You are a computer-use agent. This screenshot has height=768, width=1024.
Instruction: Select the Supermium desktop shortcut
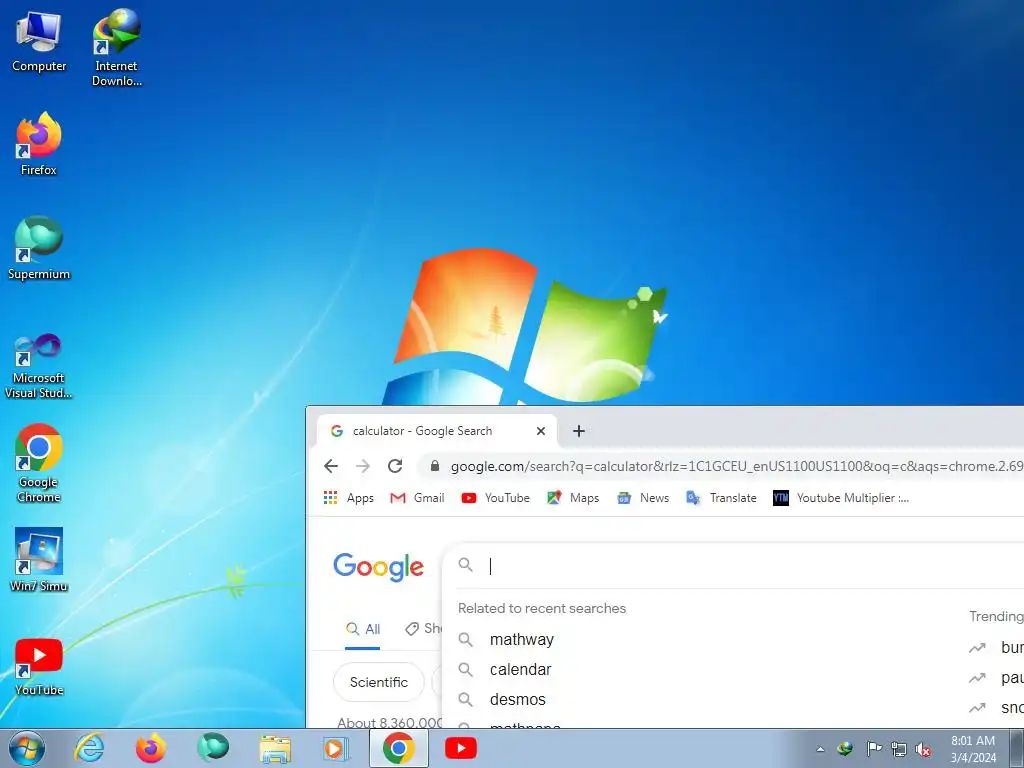tap(39, 248)
